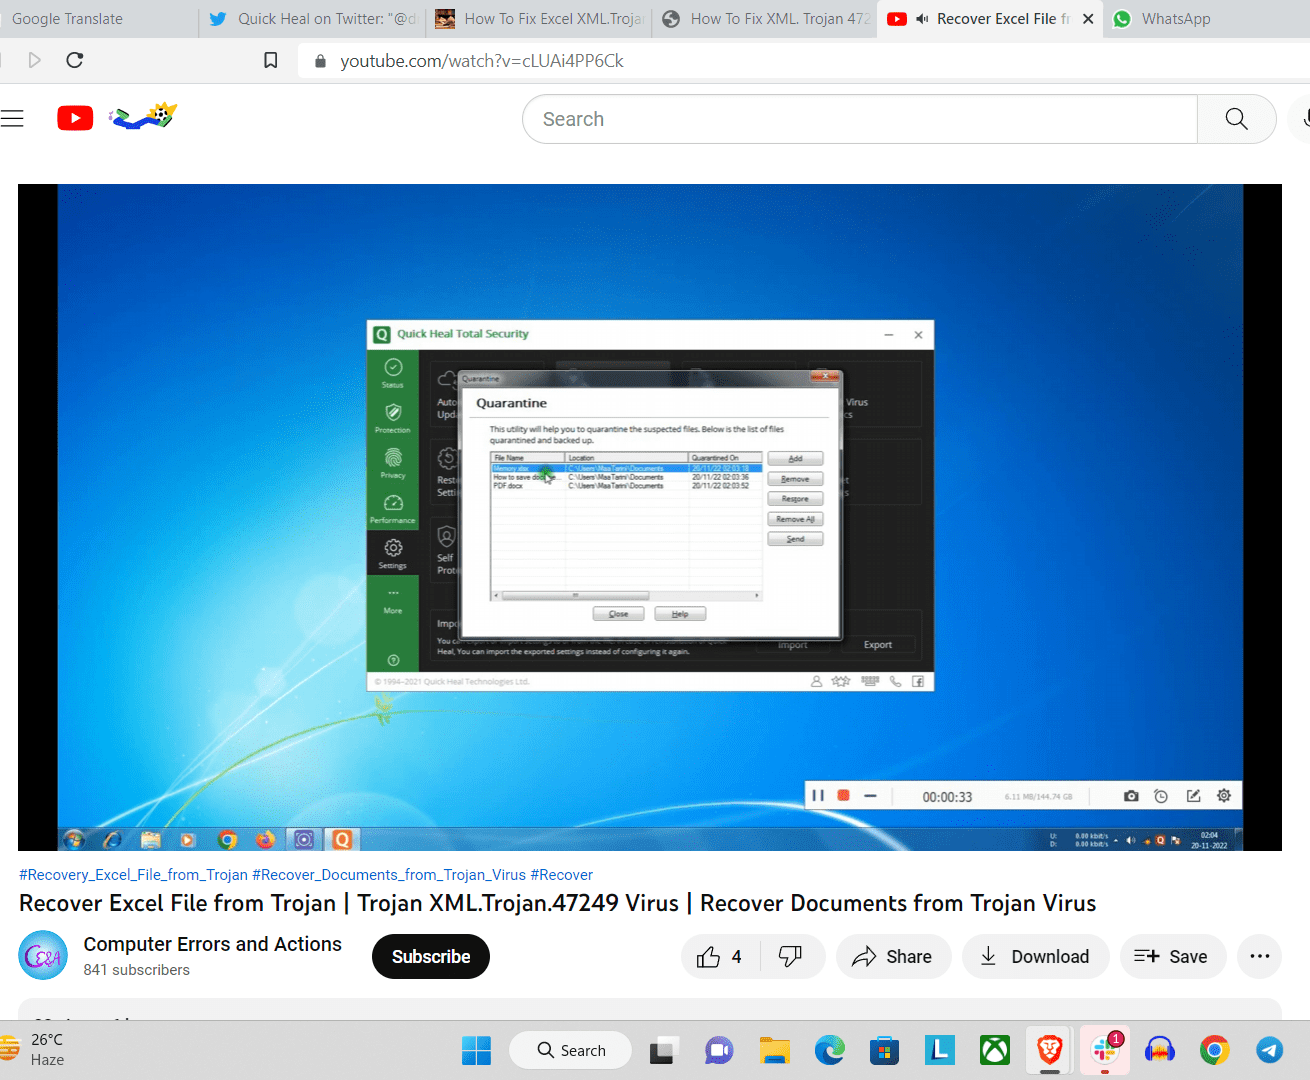Bookmark this page in the browser
Viewport: 1310px width, 1080px height.
pyautogui.click(x=270, y=60)
